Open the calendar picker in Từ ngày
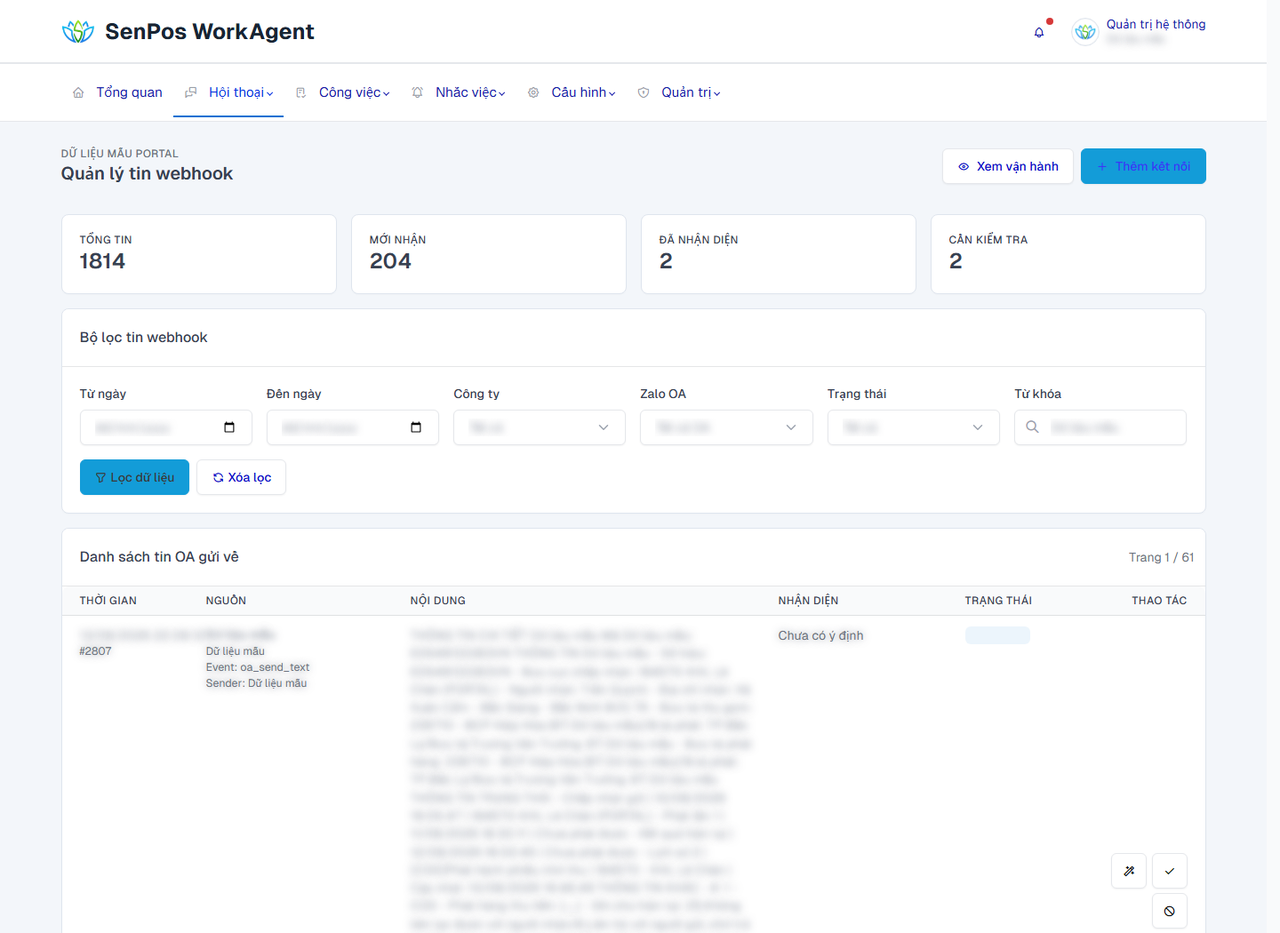The height and width of the screenshot is (933, 1280). [x=230, y=428]
